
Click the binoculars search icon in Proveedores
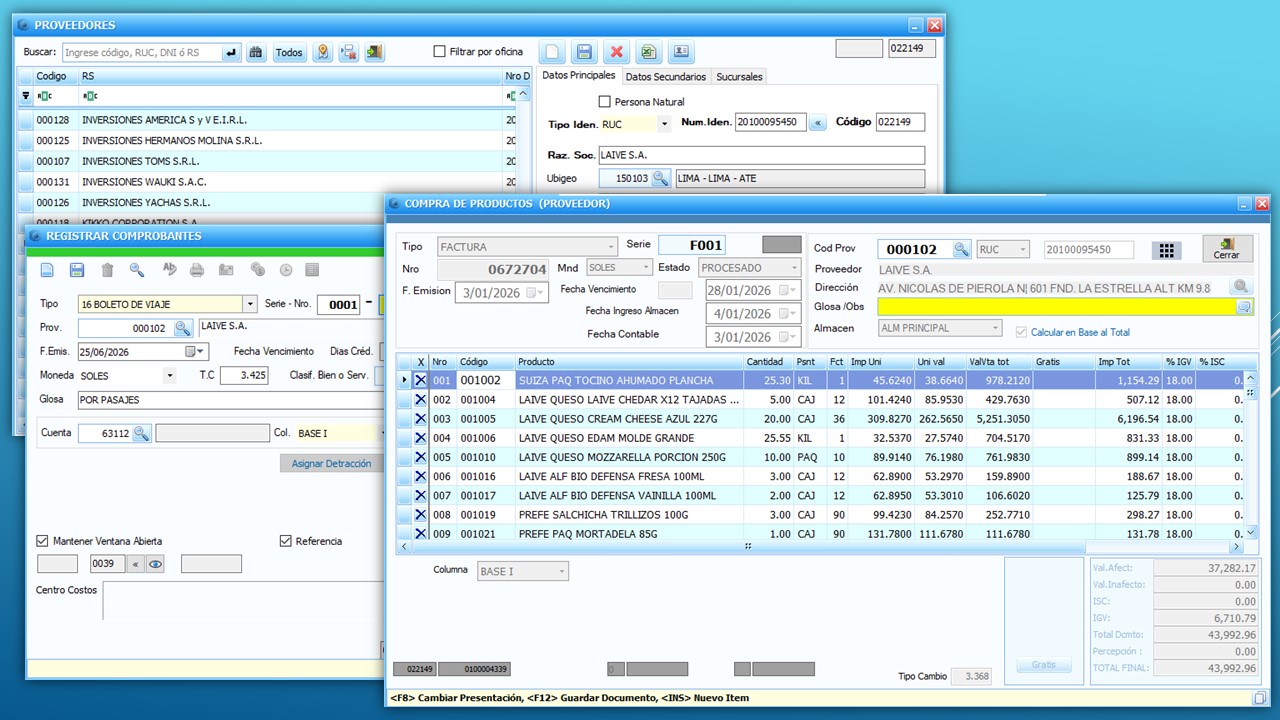click(256, 52)
